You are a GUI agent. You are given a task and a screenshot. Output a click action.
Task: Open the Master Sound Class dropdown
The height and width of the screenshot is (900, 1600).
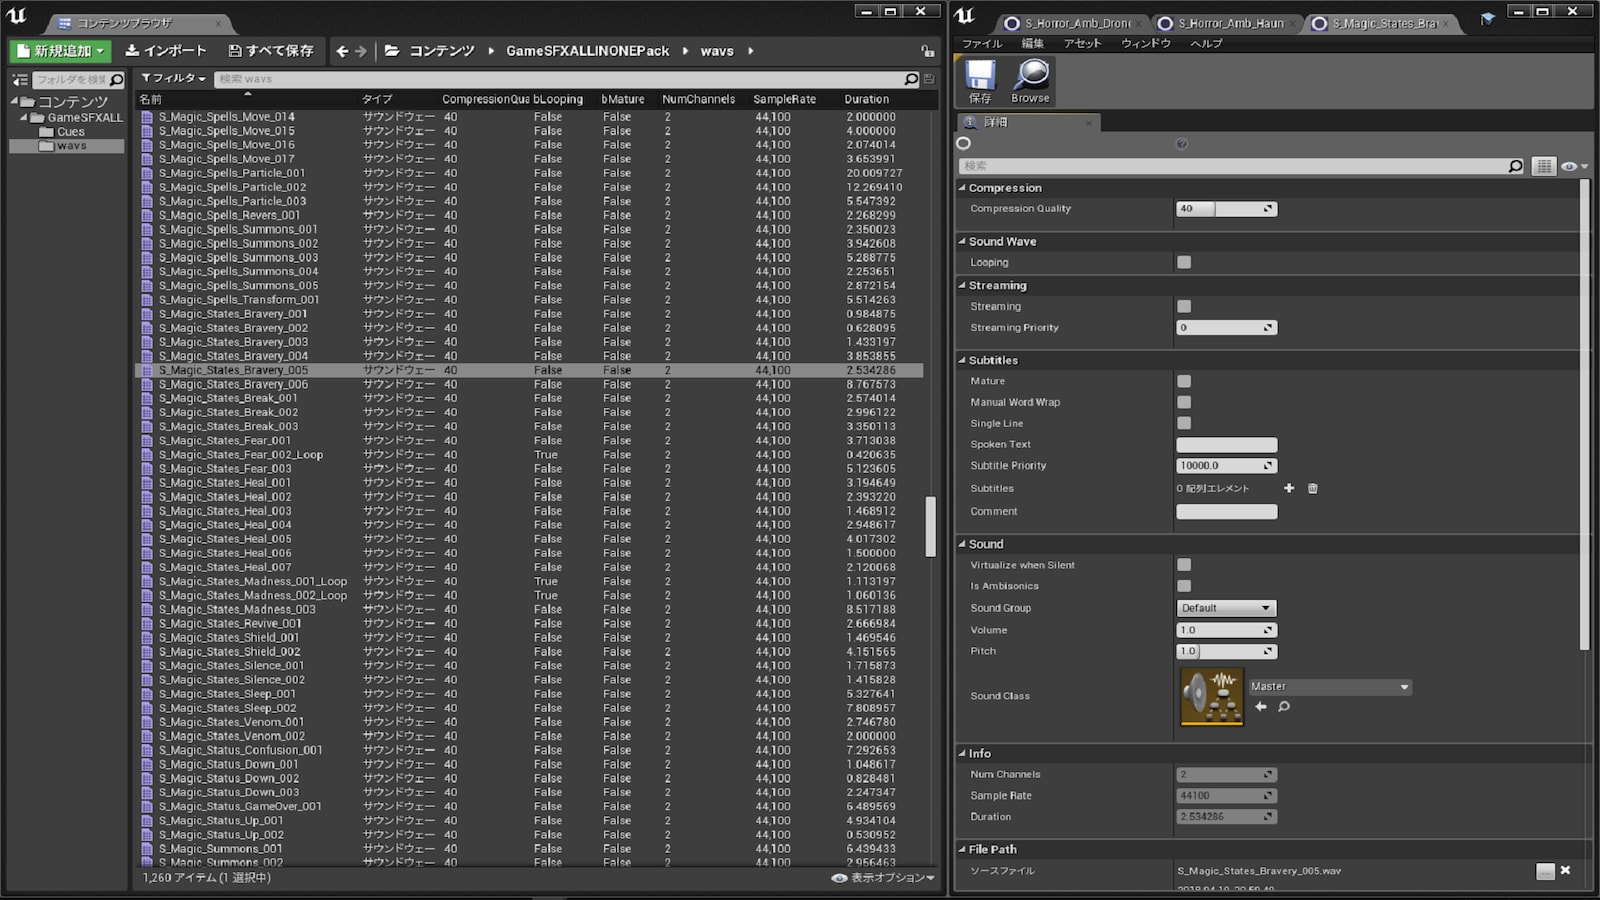click(x=1329, y=686)
